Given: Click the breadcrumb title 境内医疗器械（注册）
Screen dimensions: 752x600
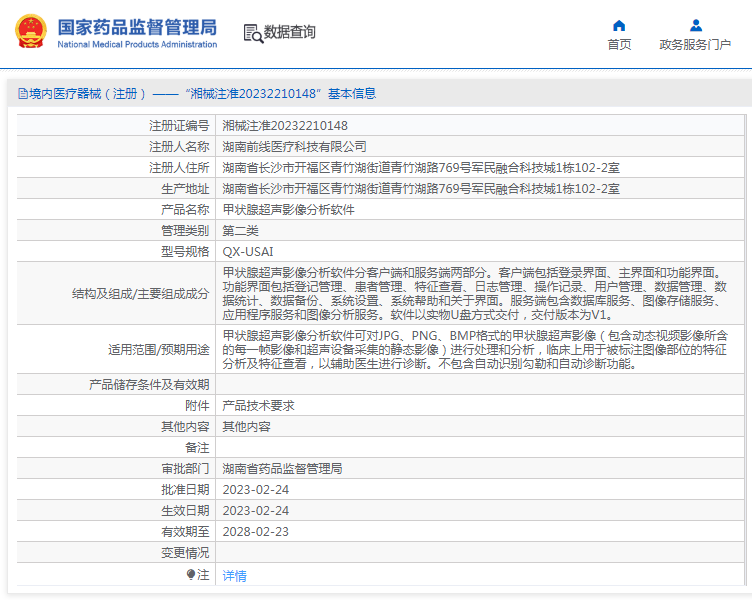Looking at the screenshot, I should (x=87, y=94).
